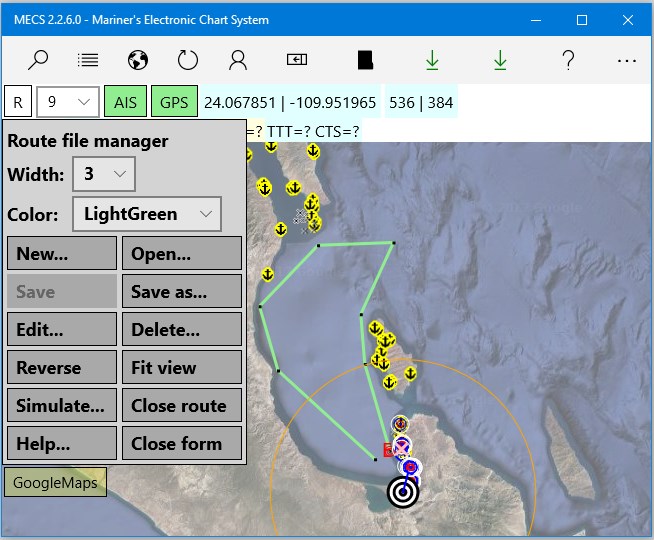Open the search magnifier tool
This screenshot has height=540, width=654.
[38, 60]
